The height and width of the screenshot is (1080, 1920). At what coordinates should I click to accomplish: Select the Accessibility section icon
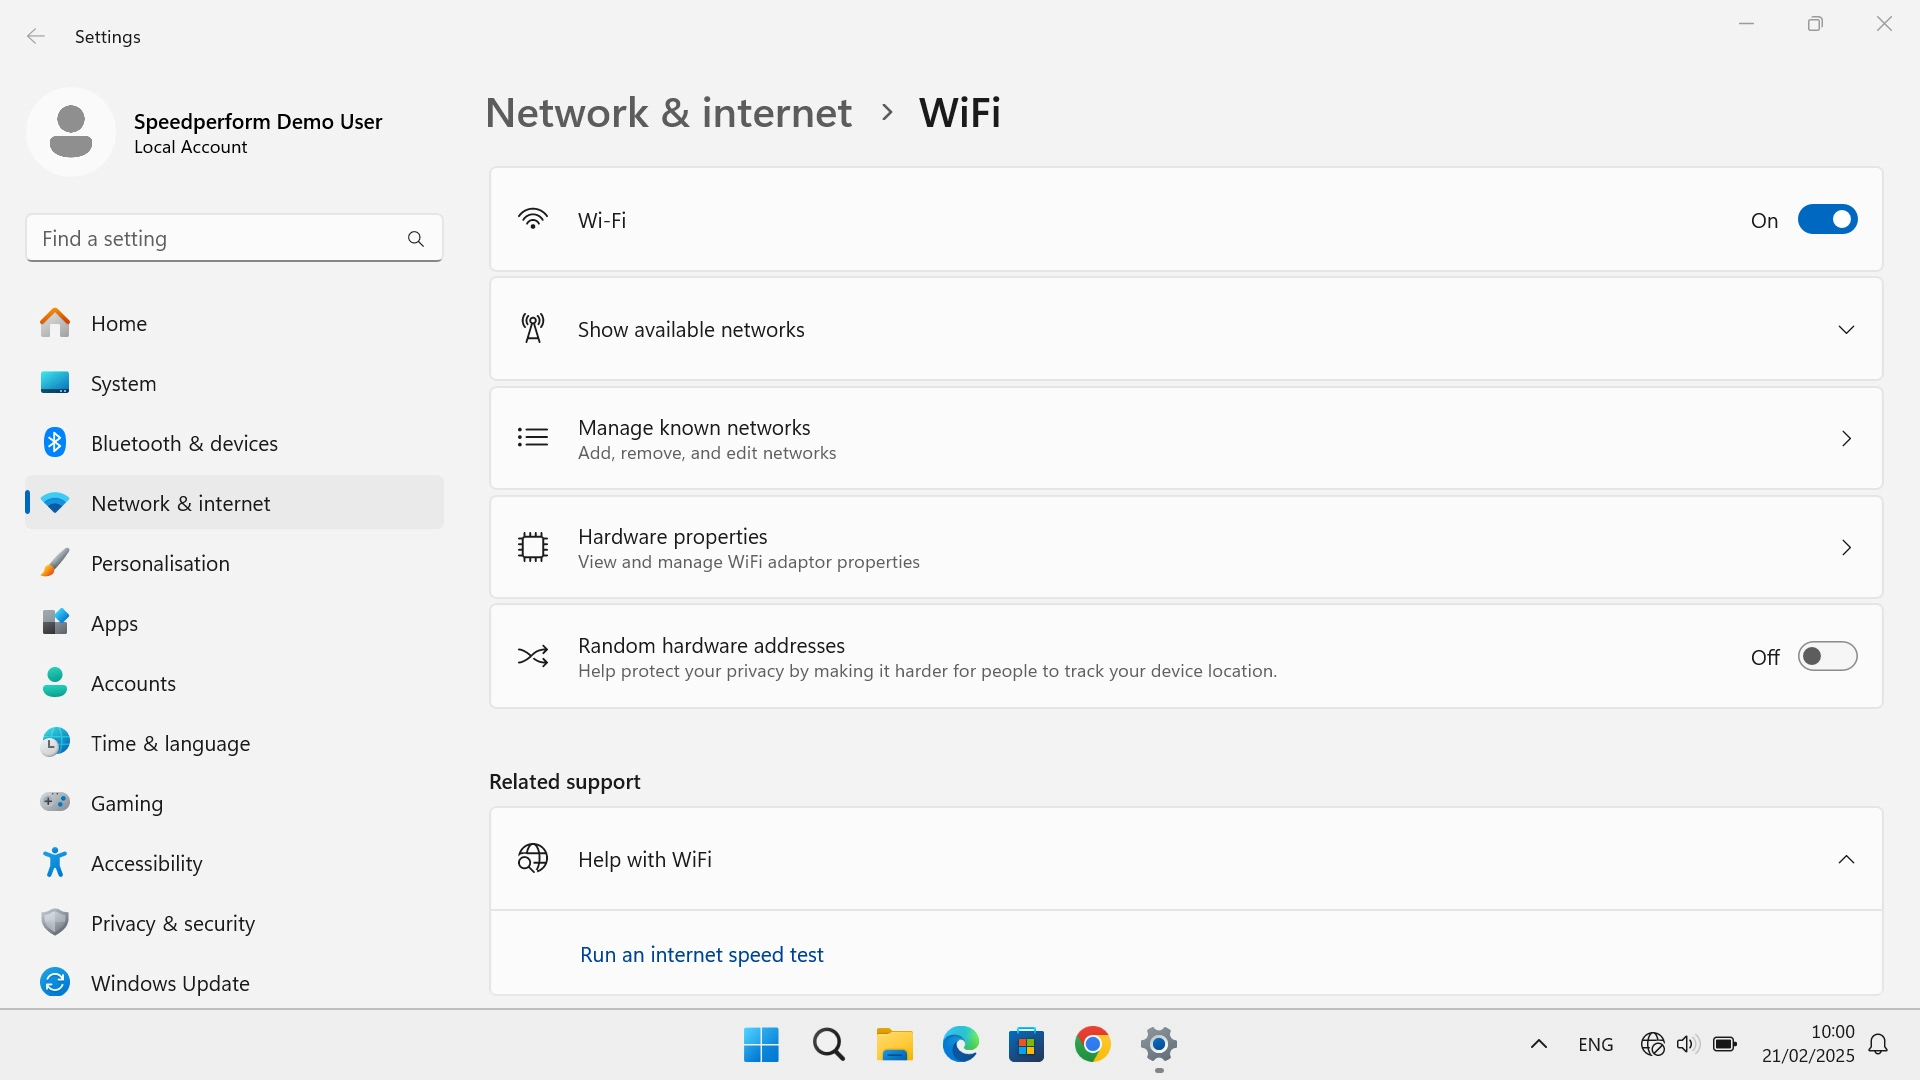[x=55, y=863]
